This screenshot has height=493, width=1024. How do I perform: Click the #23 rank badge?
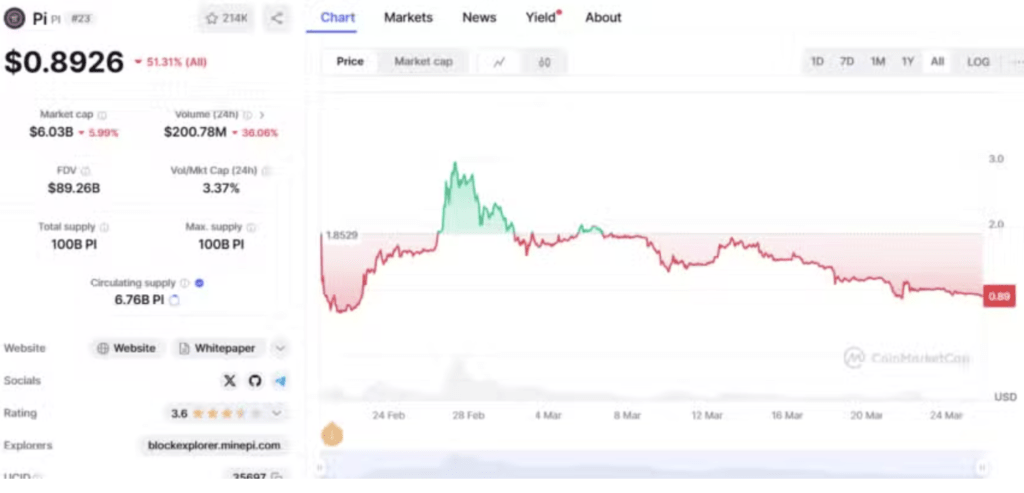tap(80, 18)
